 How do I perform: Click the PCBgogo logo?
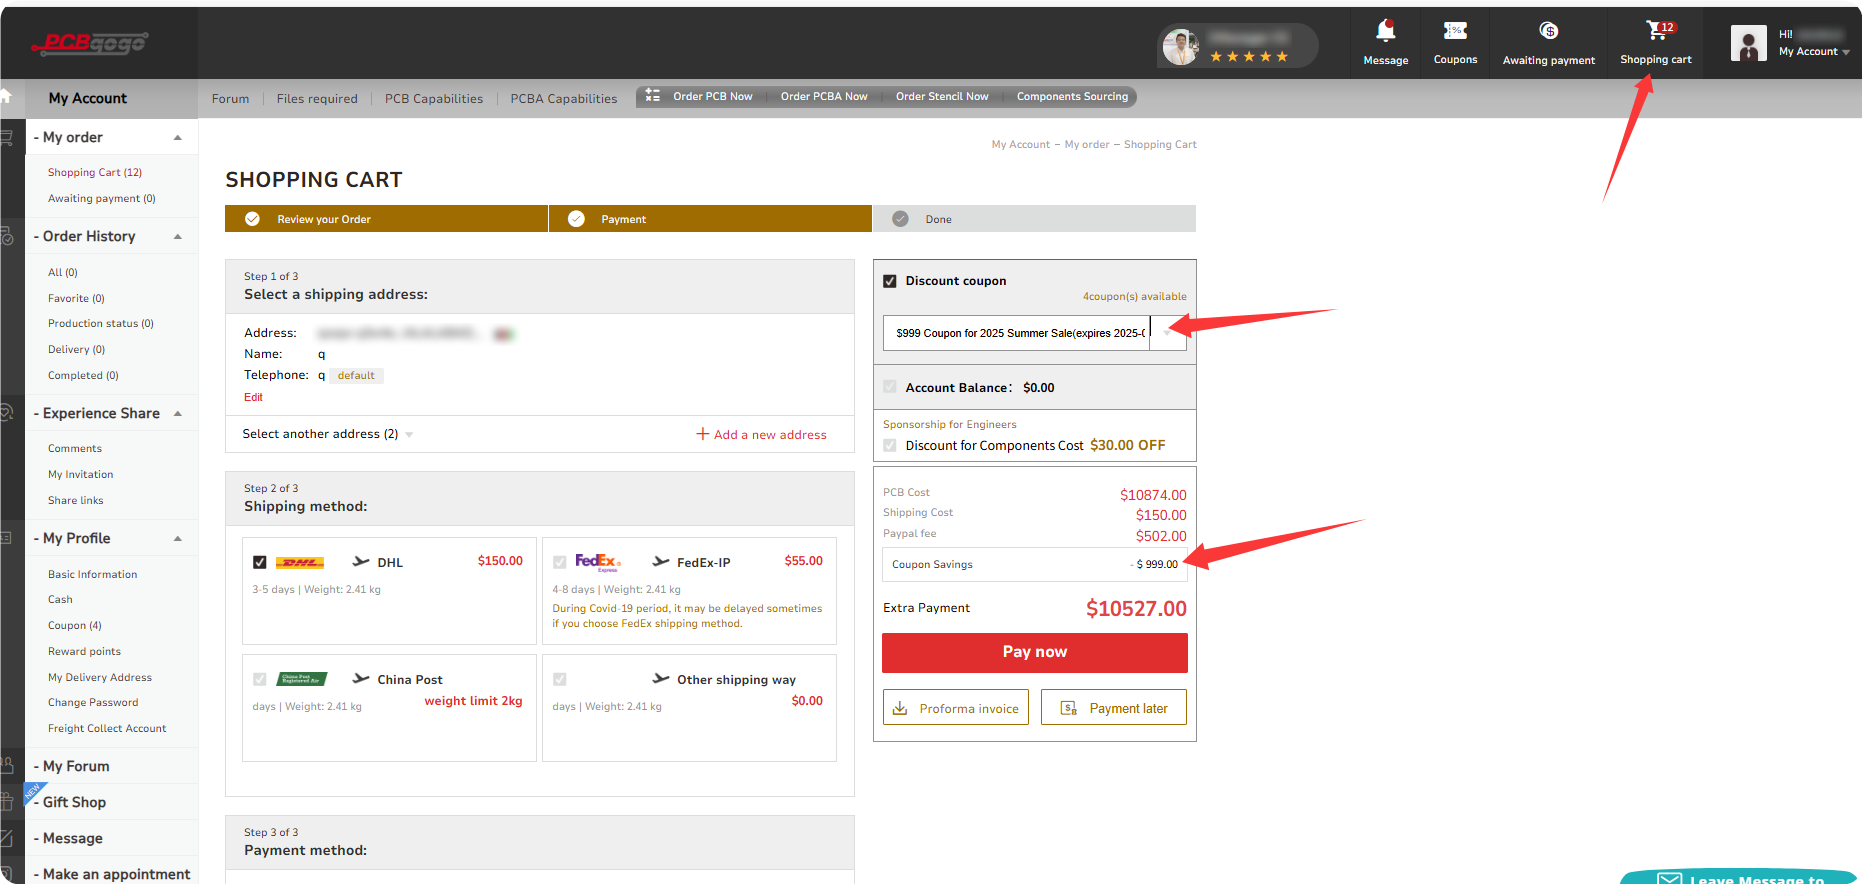[x=89, y=43]
